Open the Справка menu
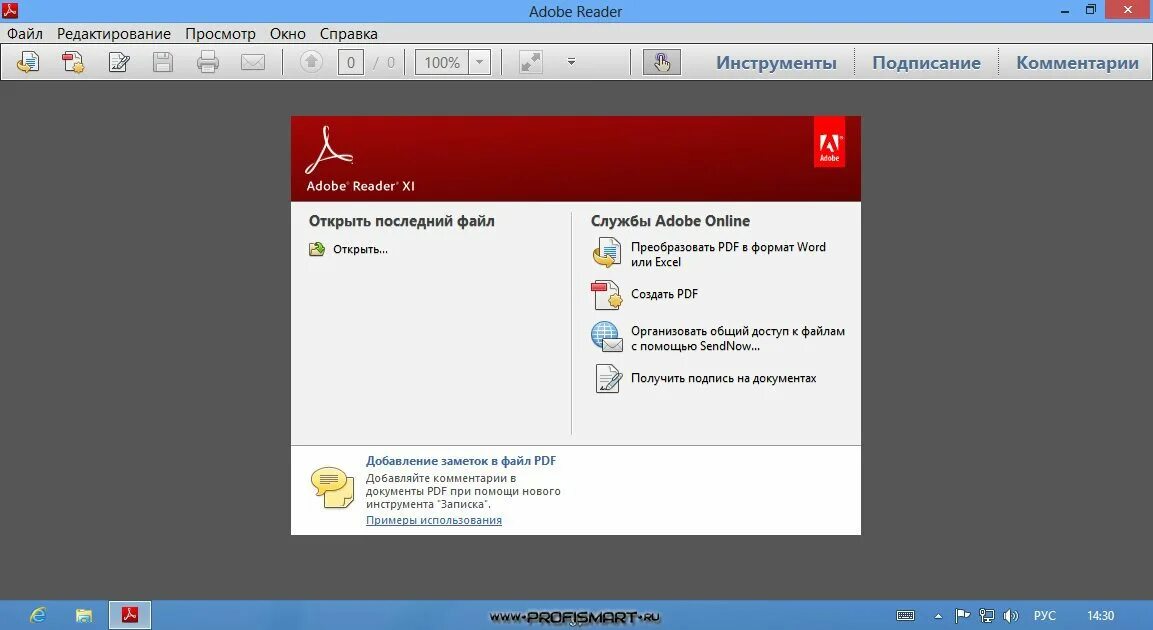Screen dimensions: 1153x630 (x=349, y=34)
